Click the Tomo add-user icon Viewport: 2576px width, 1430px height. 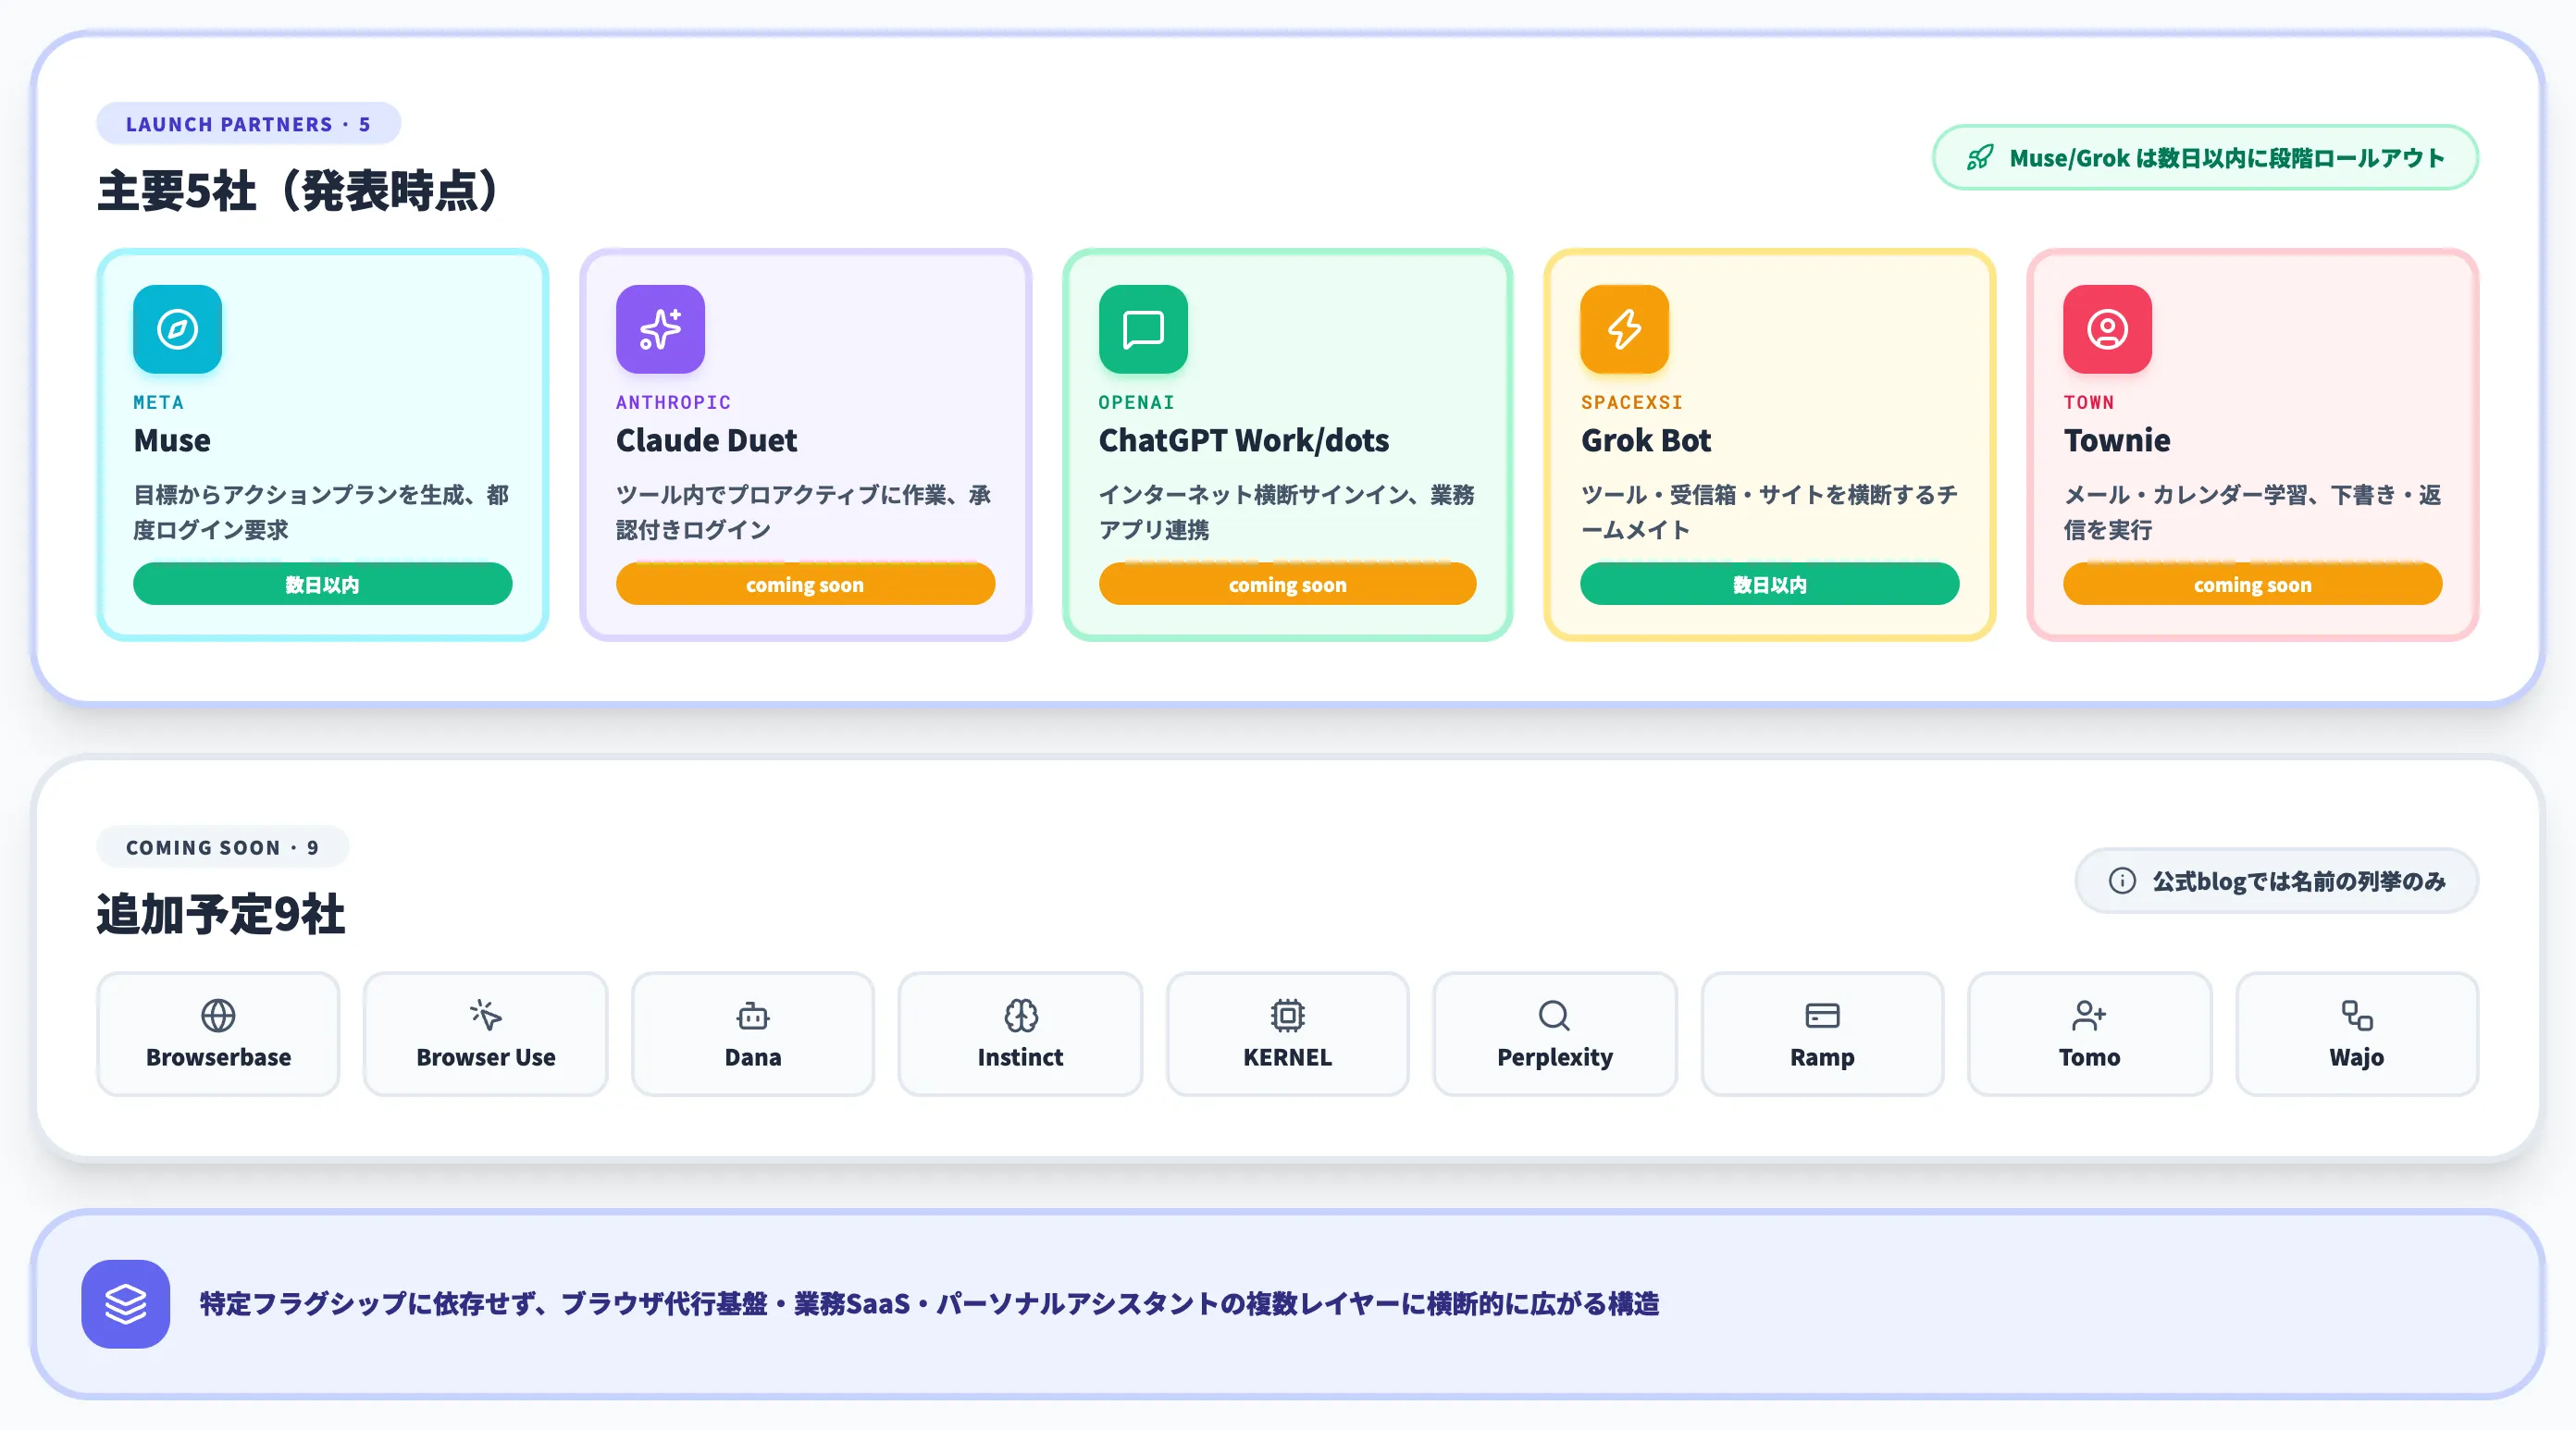[x=2089, y=1015]
